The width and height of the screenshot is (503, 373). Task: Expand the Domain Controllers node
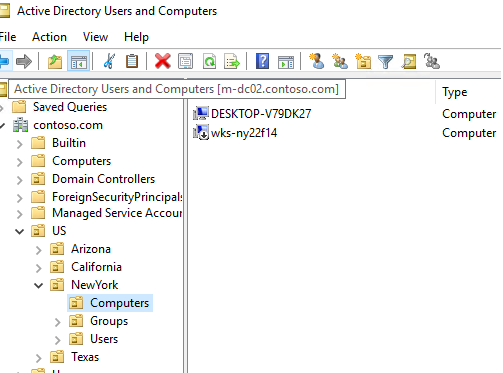(20, 180)
